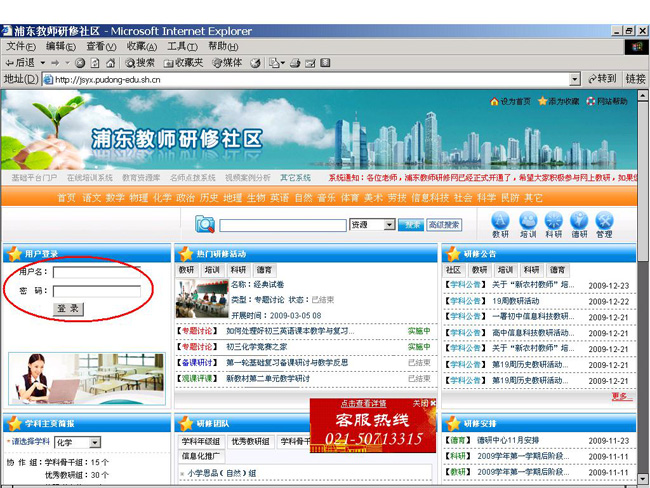Image resolution: width=650 pixels, height=488 pixels.
Task: Click 语文 in the orange subject bar
Action: [x=91, y=198]
